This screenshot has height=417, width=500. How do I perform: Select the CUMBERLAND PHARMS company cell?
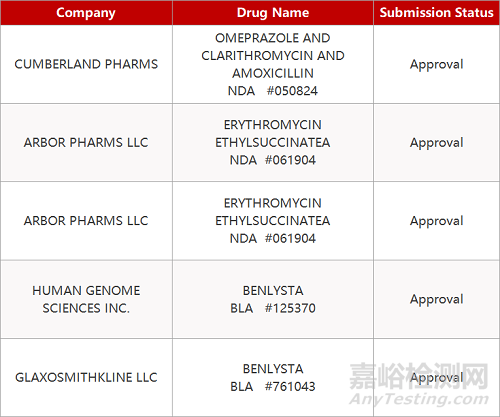(x=86, y=64)
